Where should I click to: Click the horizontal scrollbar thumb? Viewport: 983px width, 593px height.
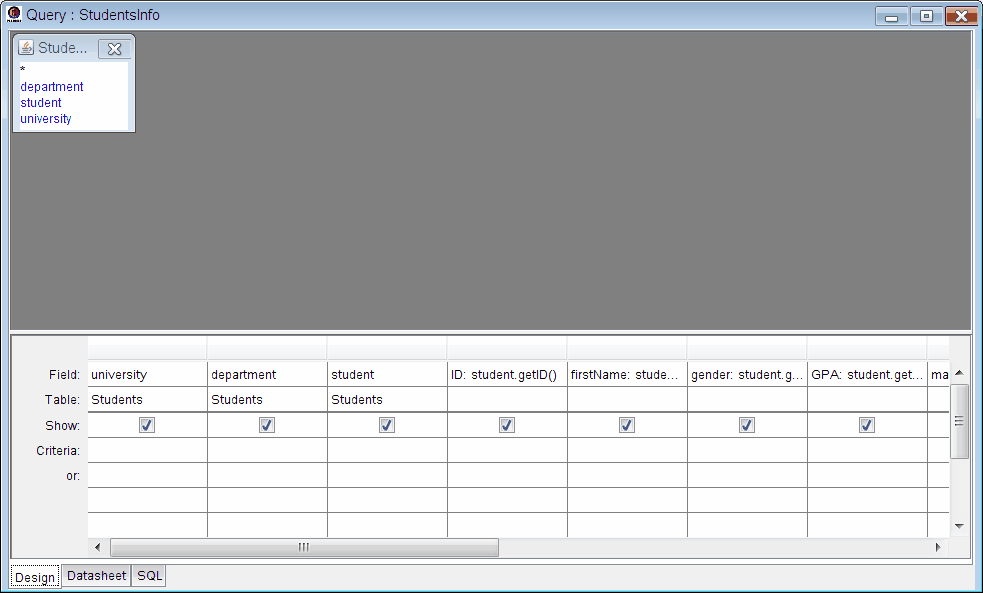click(x=305, y=547)
